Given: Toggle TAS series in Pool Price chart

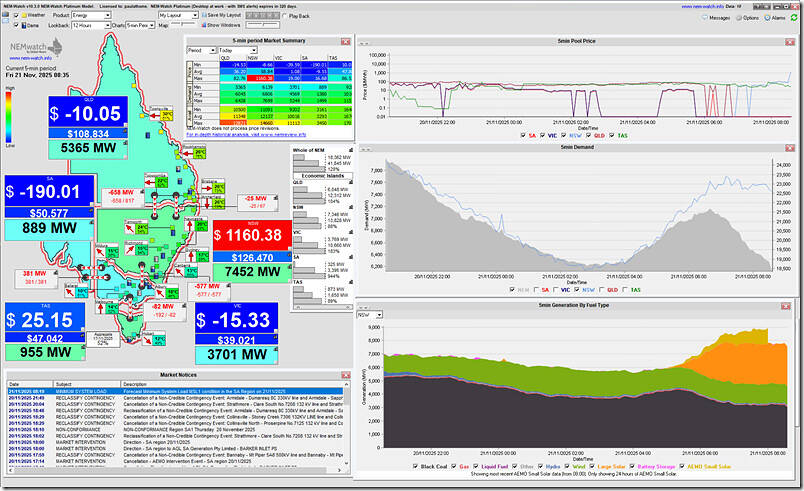Looking at the screenshot, I should [x=612, y=136].
